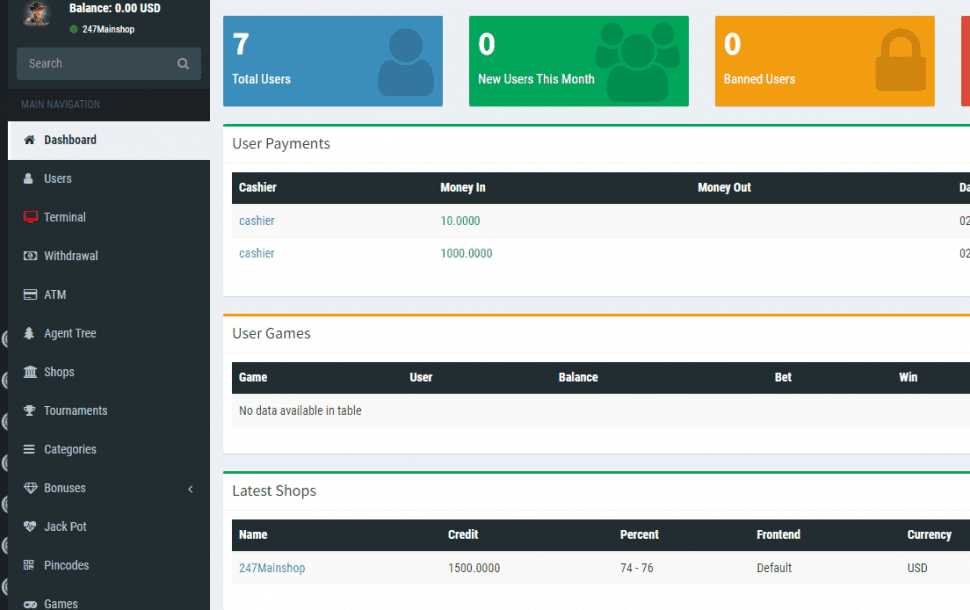Focus the sidebar Search field
The image size is (970, 610).
click(x=95, y=64)
